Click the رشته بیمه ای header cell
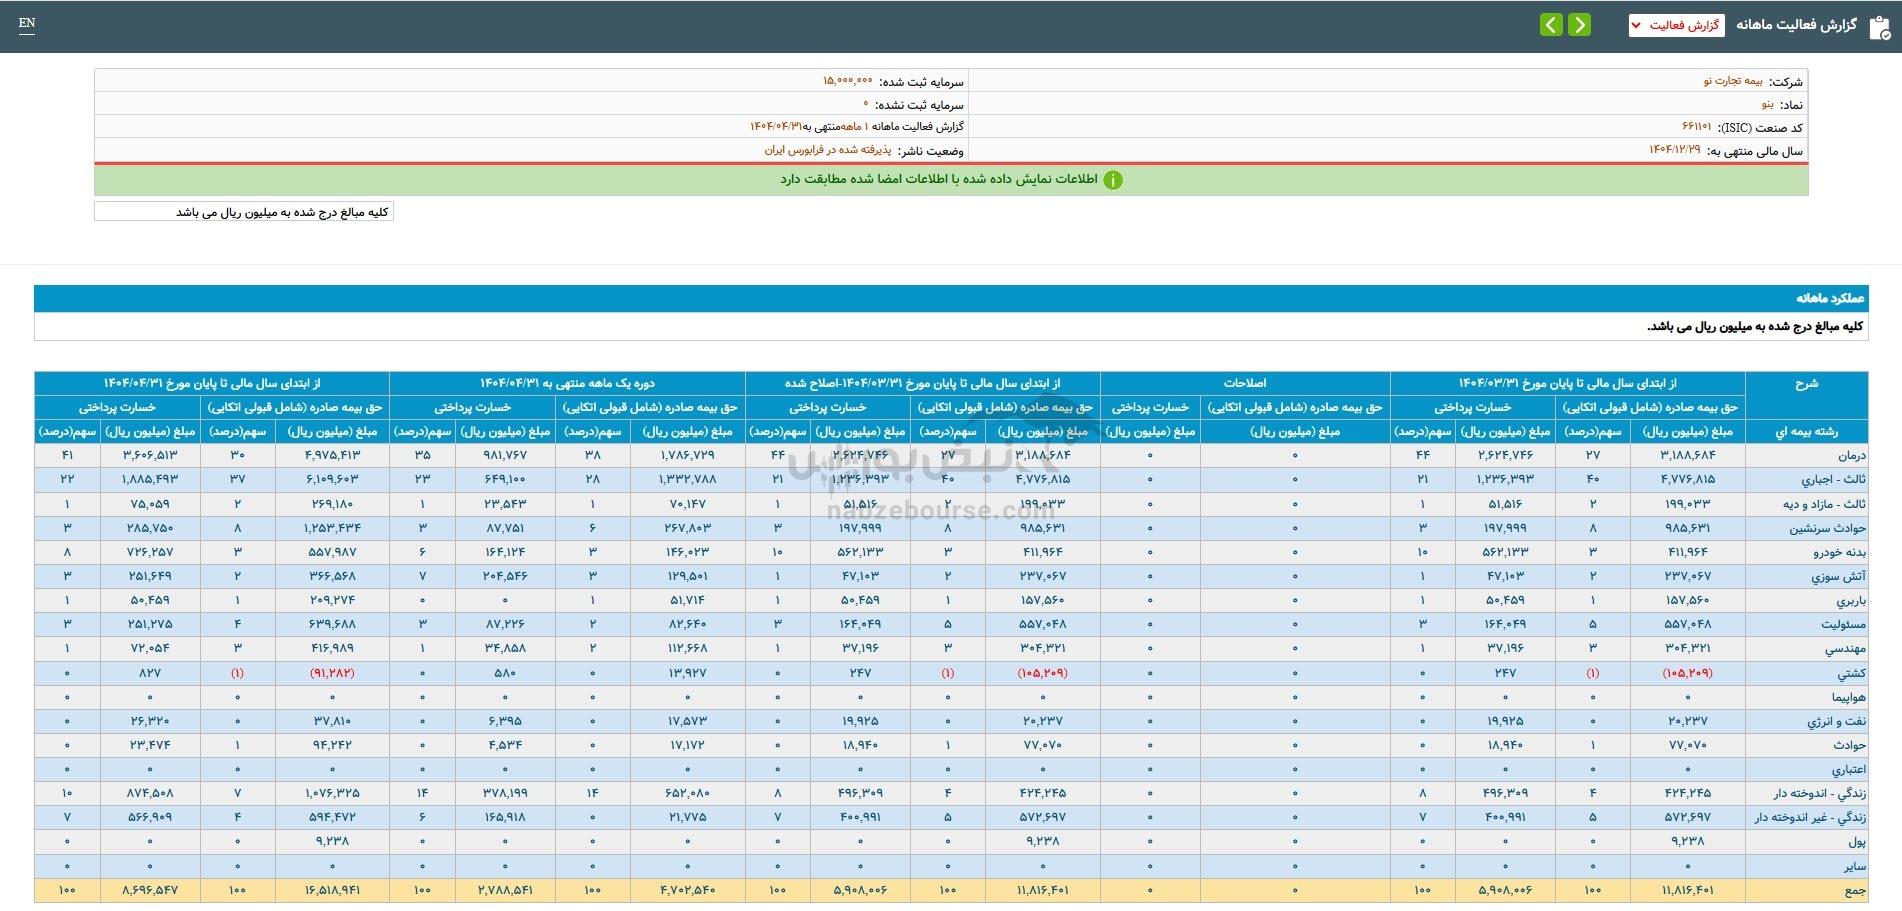 [1806, 432]
